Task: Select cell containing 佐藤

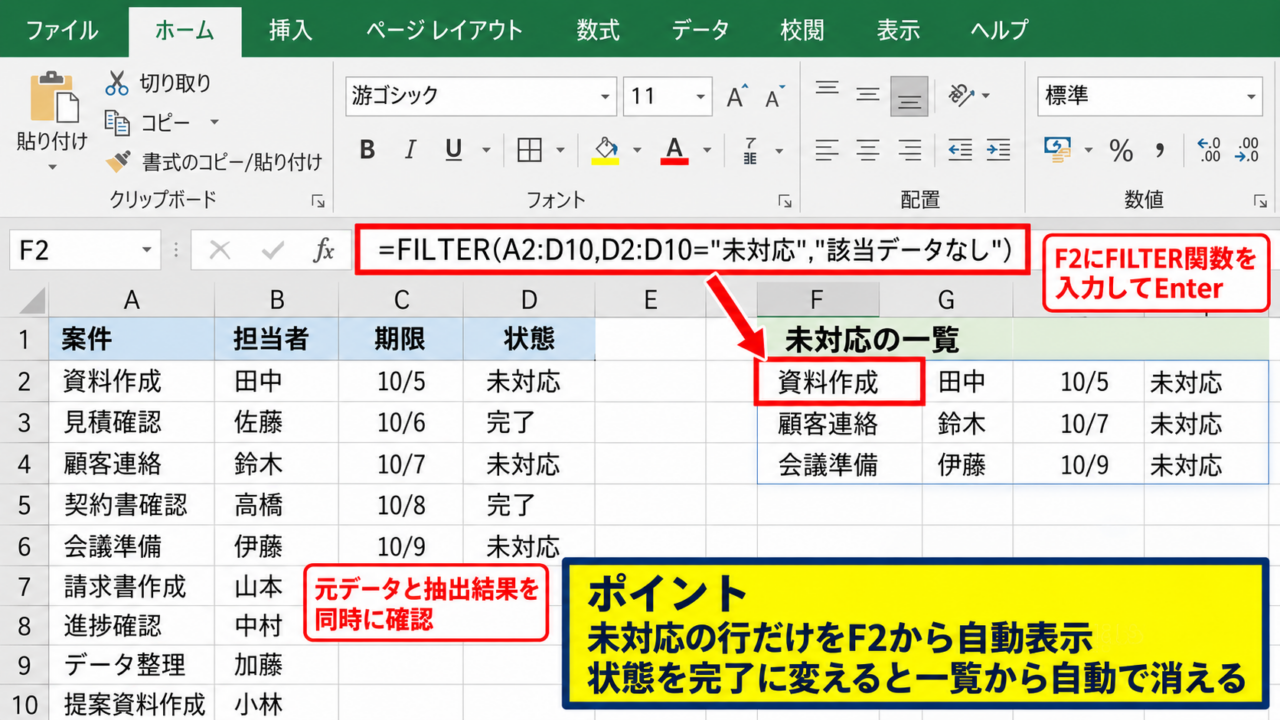Action: [277, 423]
